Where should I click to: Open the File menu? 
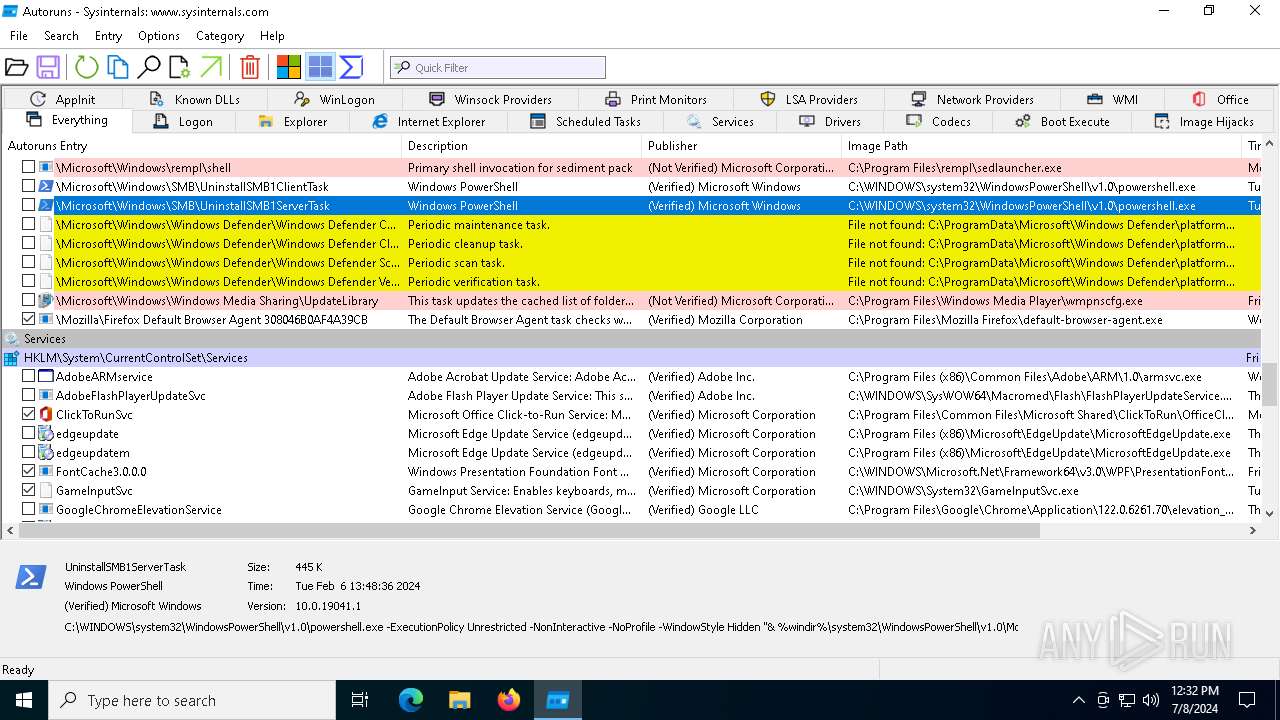point(19,36)
